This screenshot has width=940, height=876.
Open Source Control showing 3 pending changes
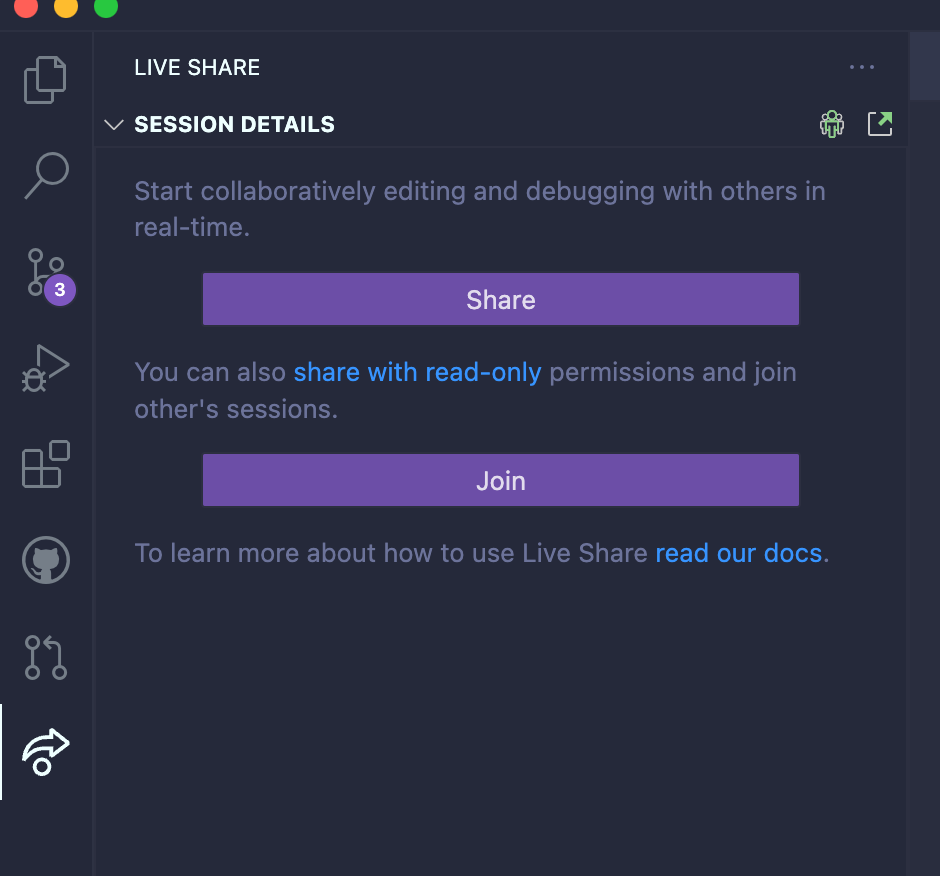pos(45,270)
